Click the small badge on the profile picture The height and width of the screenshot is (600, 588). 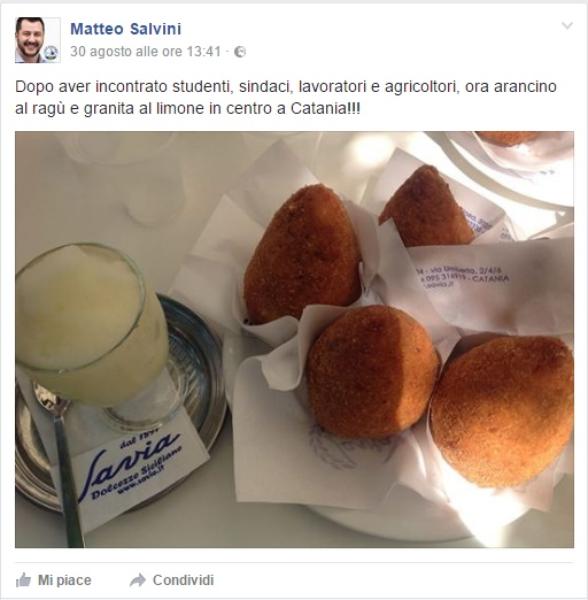click(51, 53)
